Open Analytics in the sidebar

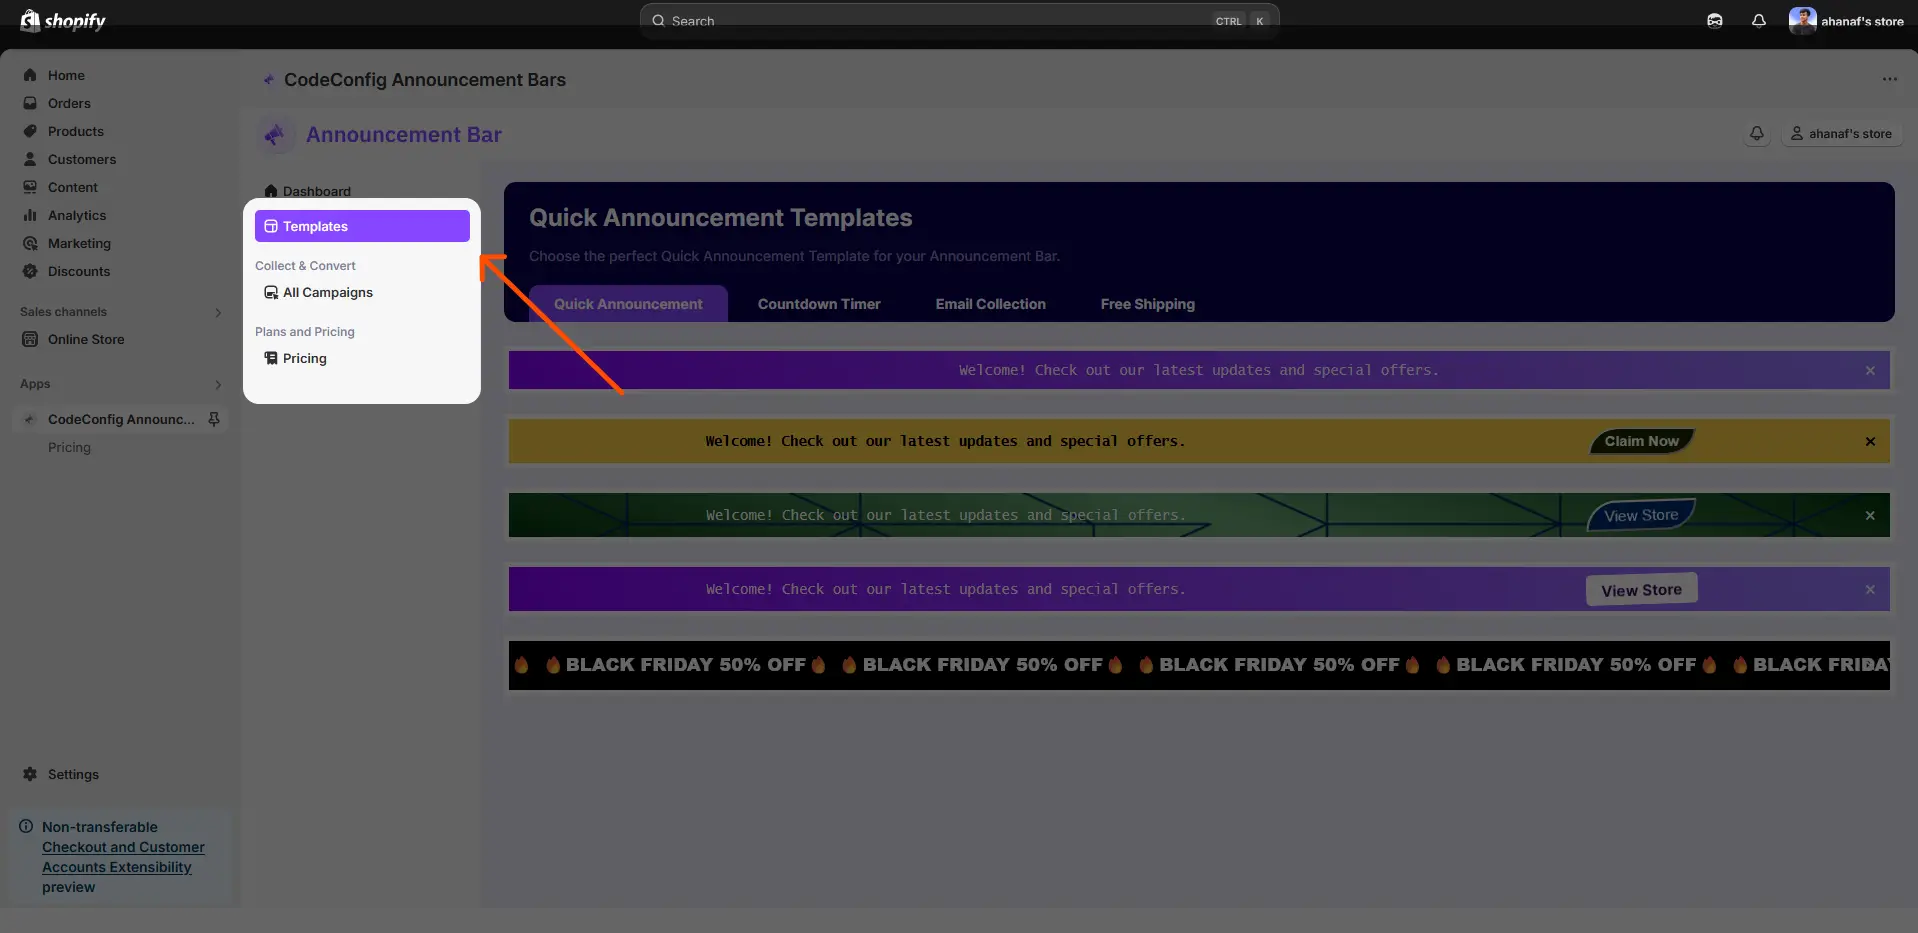76,215
